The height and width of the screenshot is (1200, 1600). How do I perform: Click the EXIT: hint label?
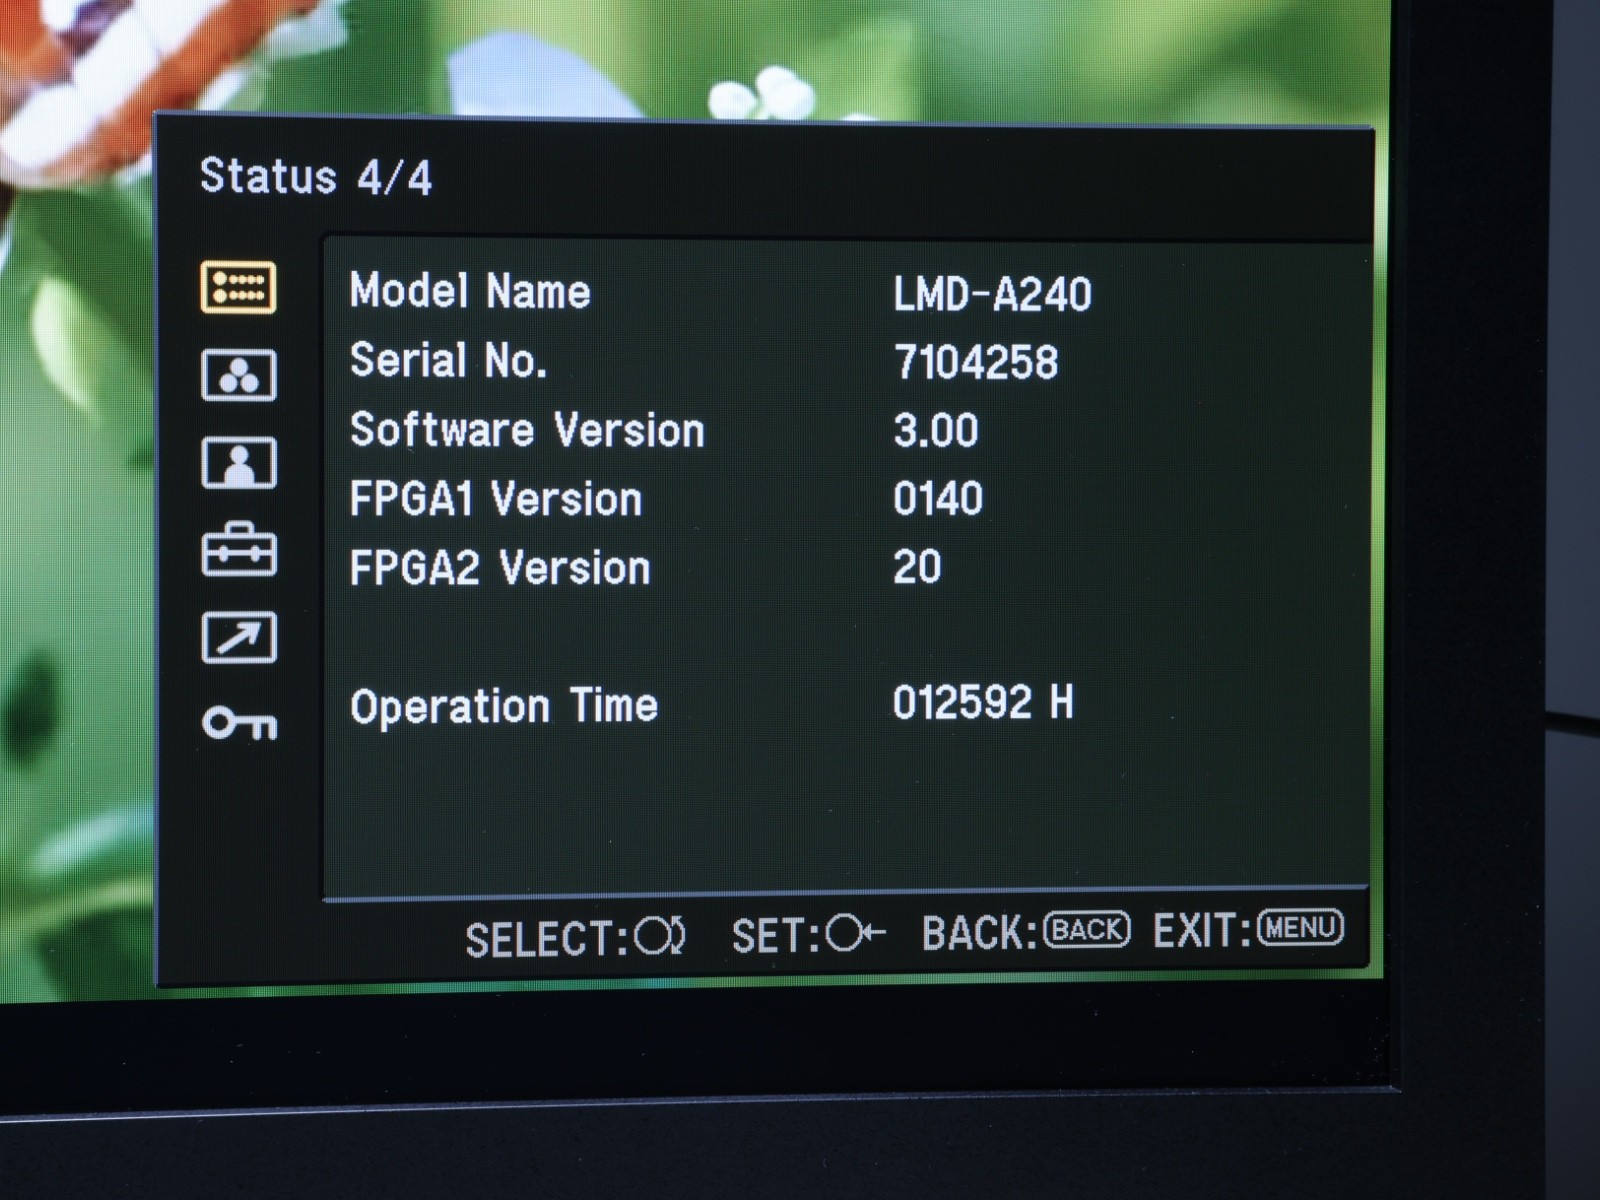click(x=1202, y=930)
